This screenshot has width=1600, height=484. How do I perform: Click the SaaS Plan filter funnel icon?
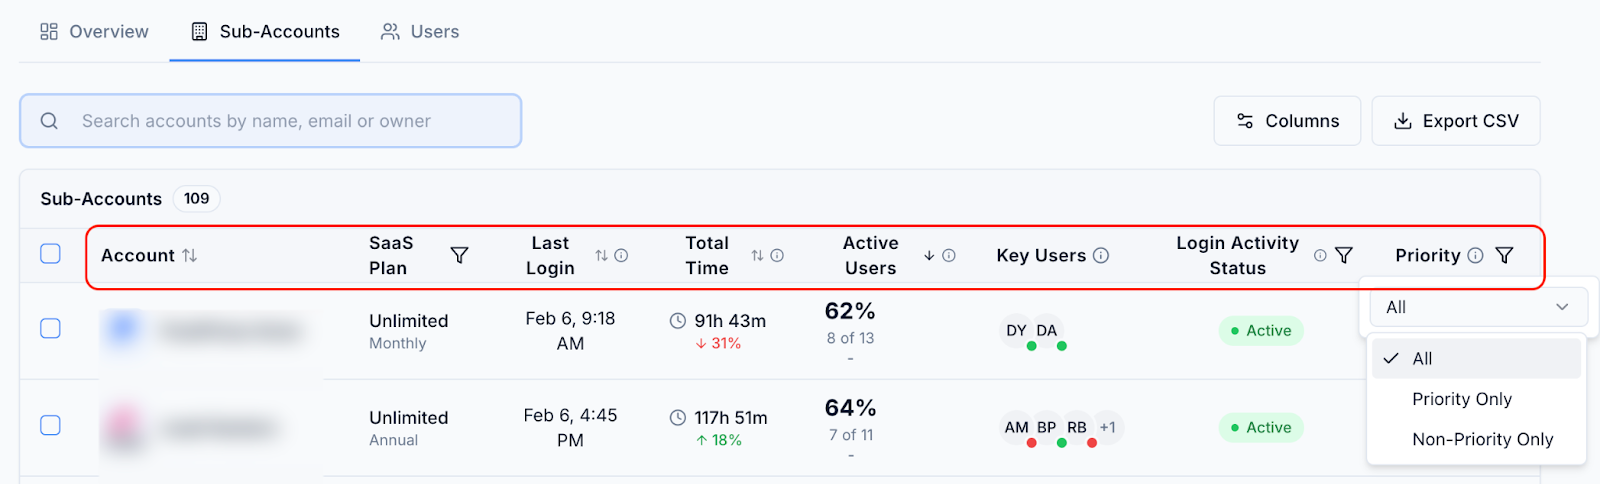[460, 256]
